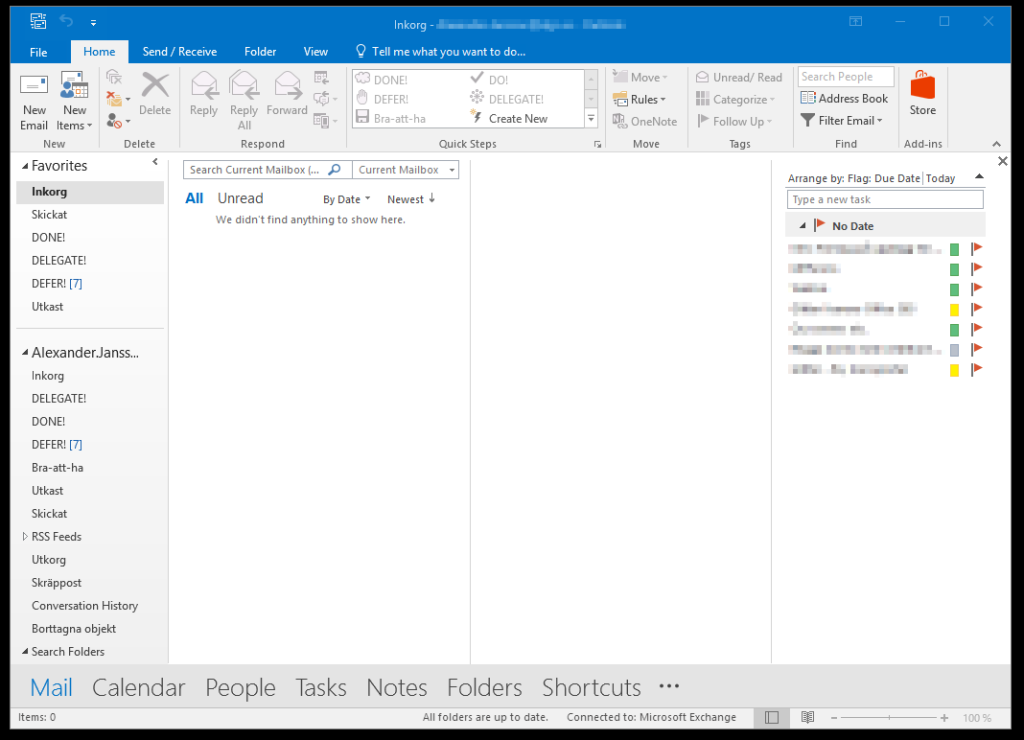
Task: Click the OneNote icon in Move group
Action: click(x=645, y=121)
